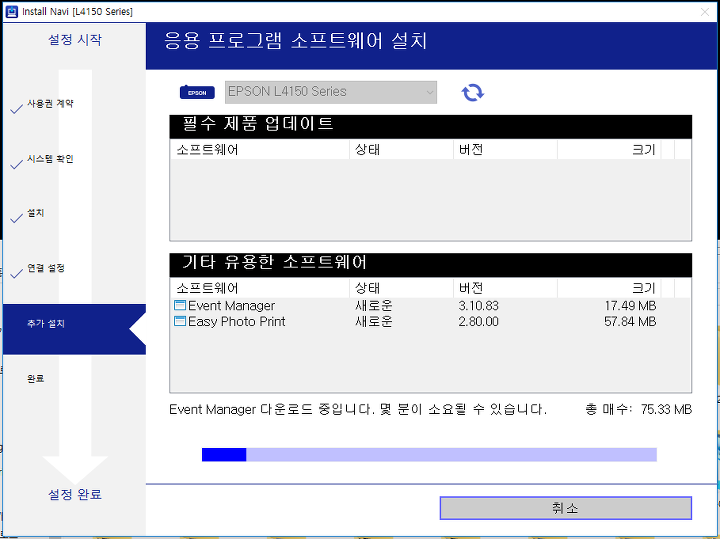
Task: Close the Install Navi window
Action: click(x=705, y=12)
